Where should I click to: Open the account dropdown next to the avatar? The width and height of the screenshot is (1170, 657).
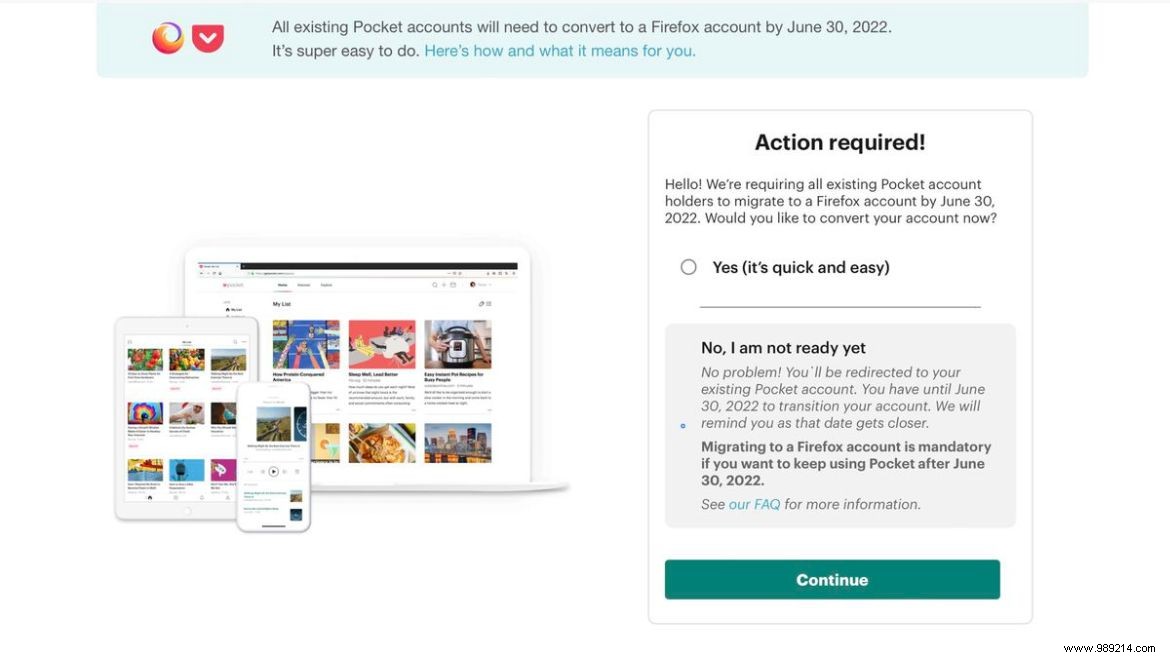tap(490, 285)
